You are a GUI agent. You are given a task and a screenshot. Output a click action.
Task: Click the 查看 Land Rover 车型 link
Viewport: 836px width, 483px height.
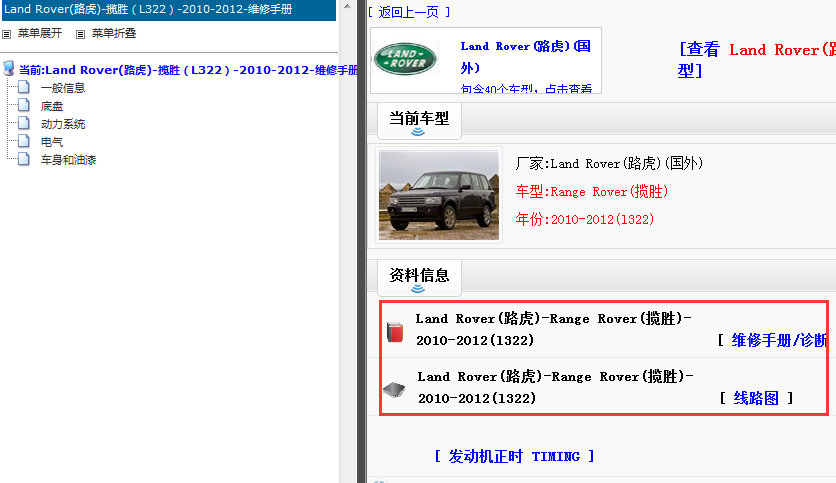coord(757,60)
